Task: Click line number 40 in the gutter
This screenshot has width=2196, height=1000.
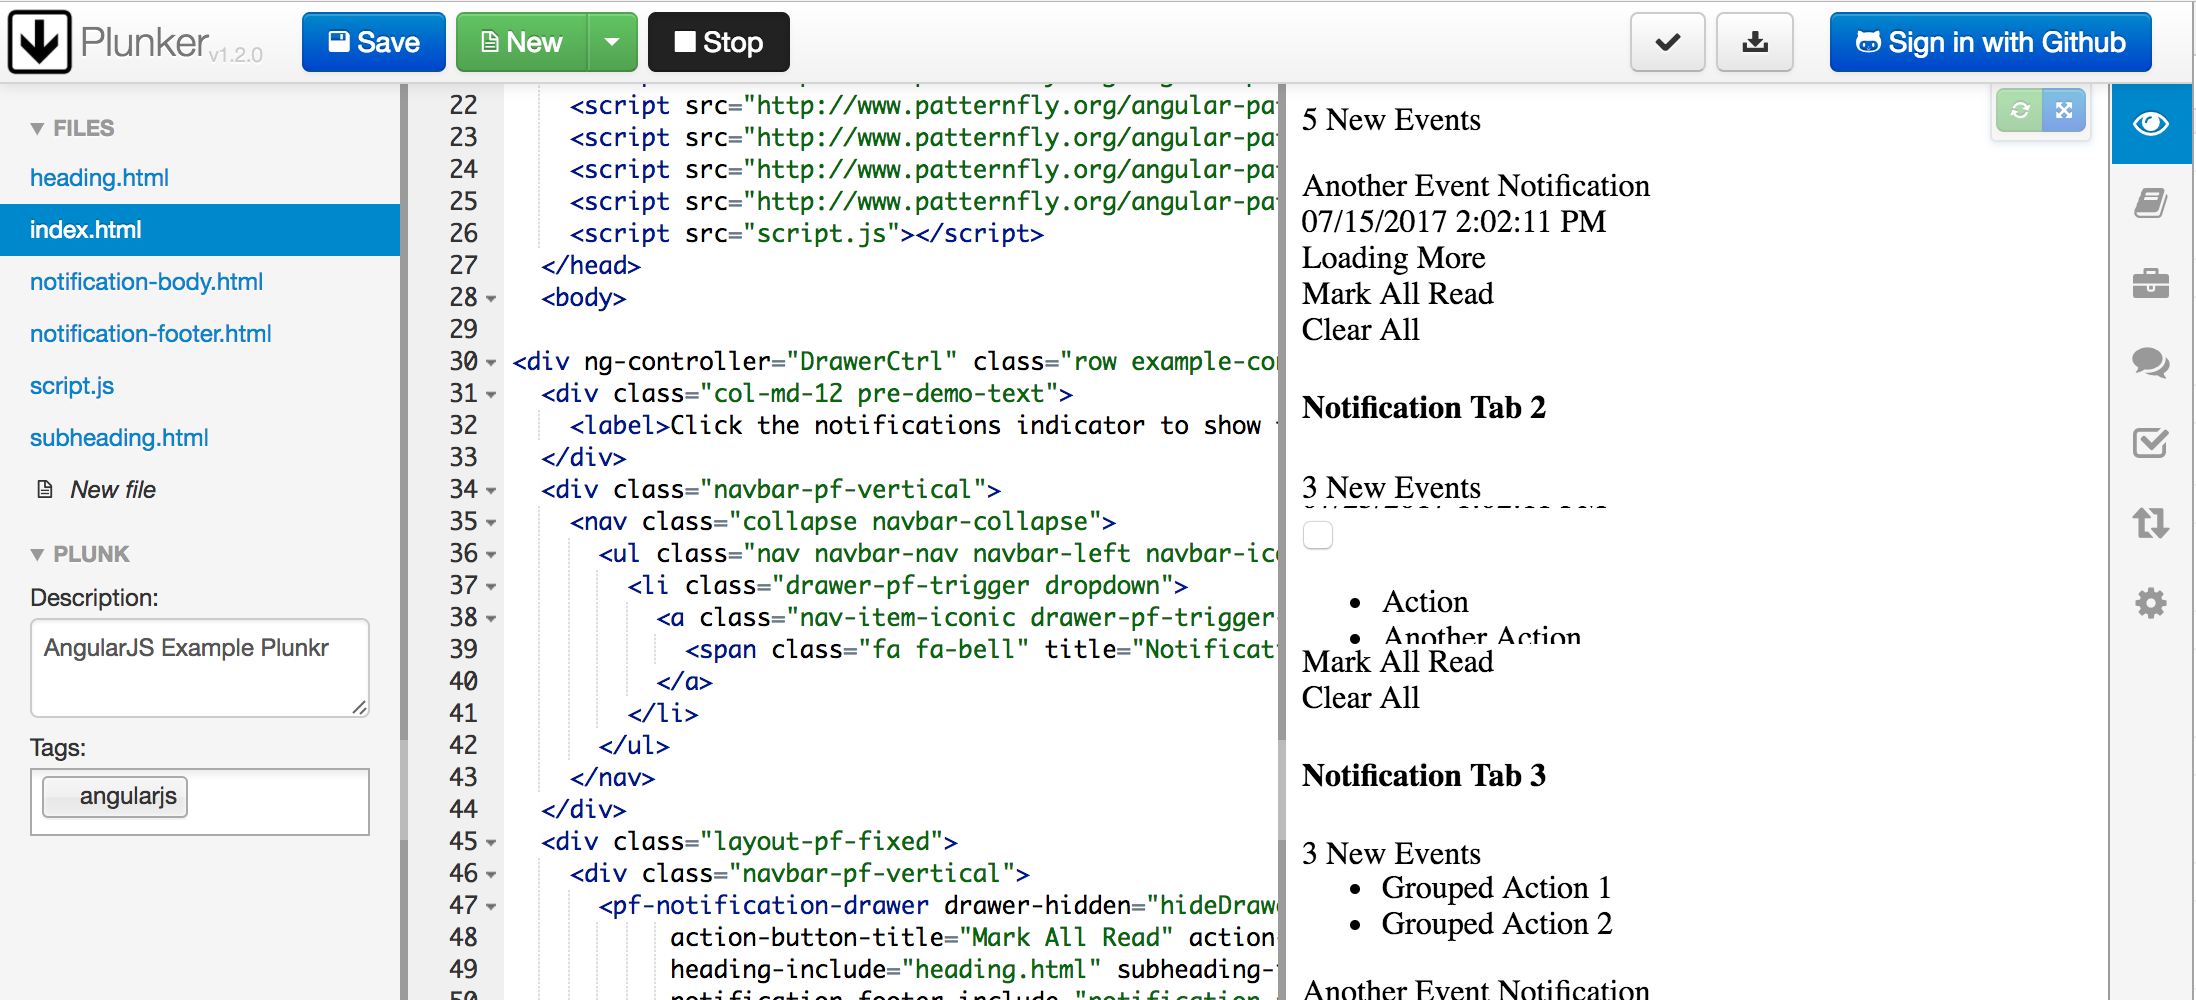Action: (x=463, y=682)
